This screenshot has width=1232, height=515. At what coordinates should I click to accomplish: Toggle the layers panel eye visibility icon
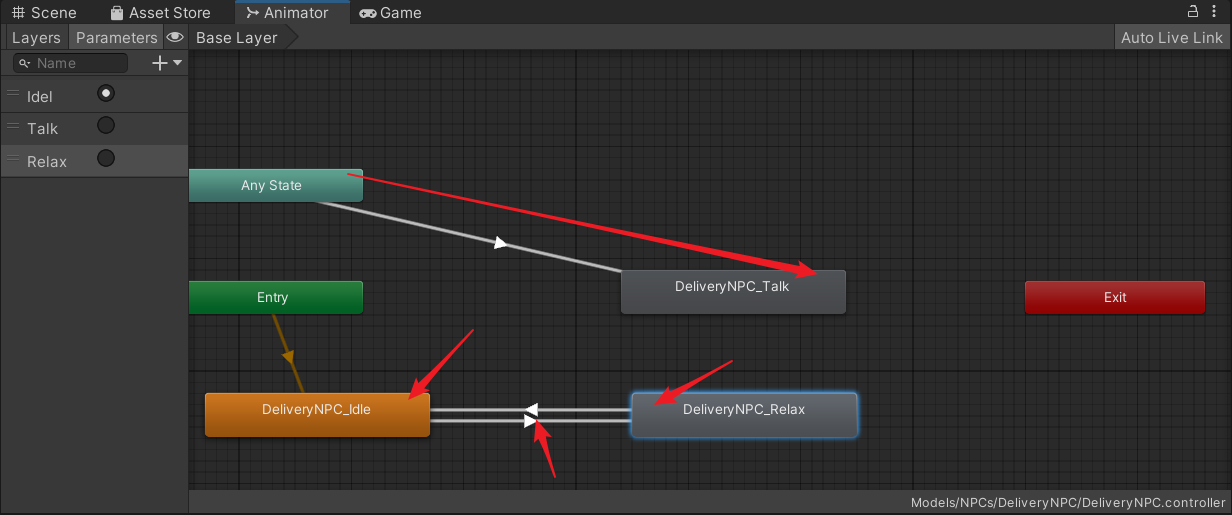175,38
